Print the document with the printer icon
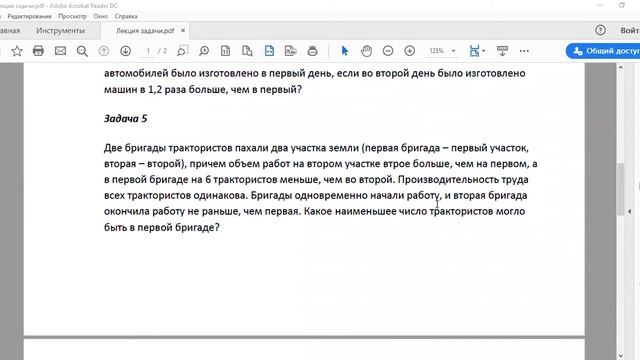 [38, 51]
